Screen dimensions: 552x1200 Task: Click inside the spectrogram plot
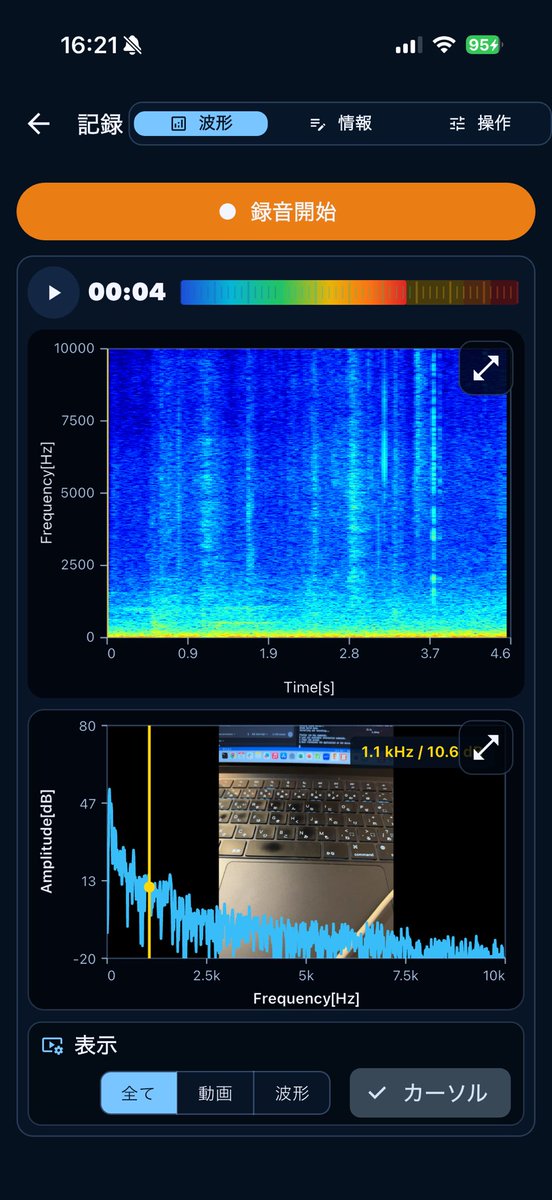point(307,493)
